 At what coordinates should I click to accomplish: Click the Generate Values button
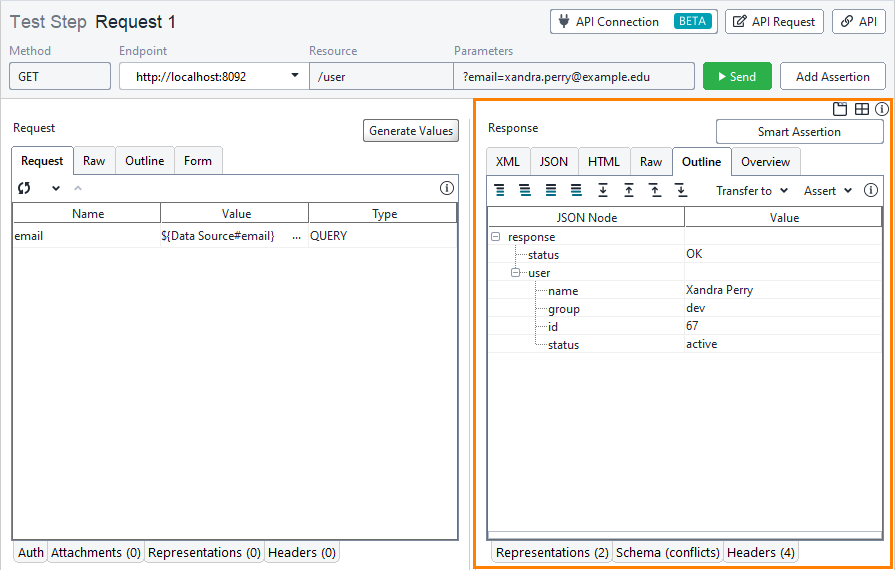[x=410, y=130]
